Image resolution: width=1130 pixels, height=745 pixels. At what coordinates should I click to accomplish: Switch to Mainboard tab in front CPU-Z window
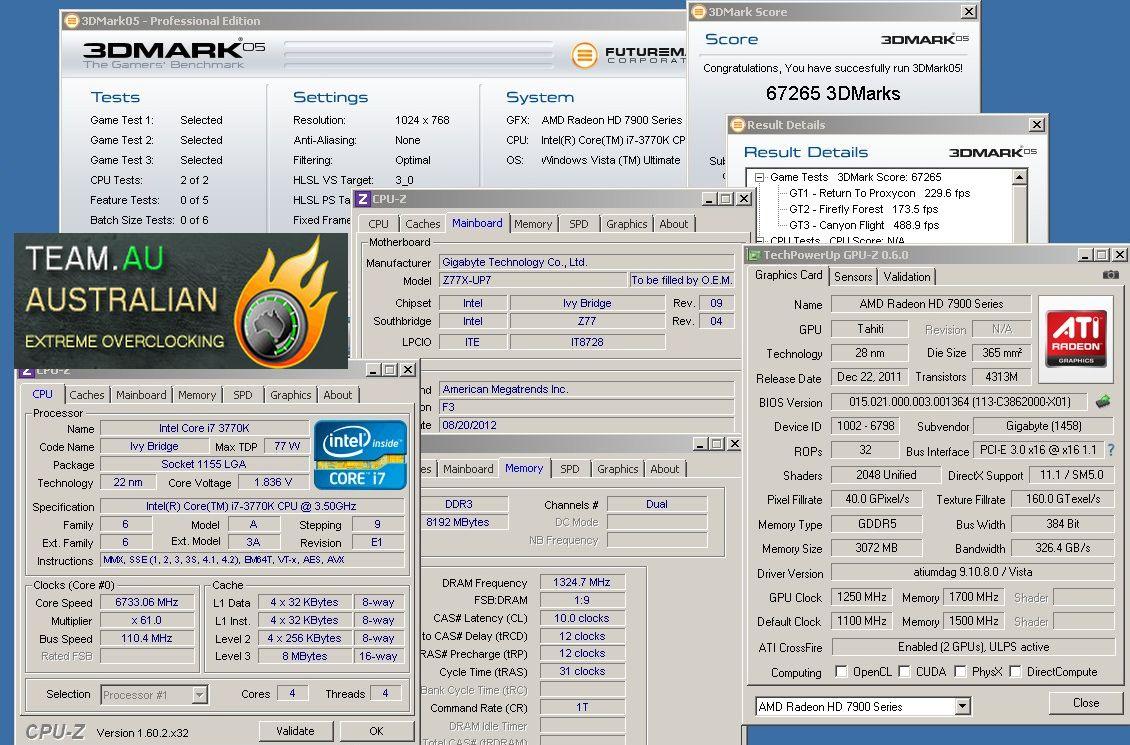(141, 395)
